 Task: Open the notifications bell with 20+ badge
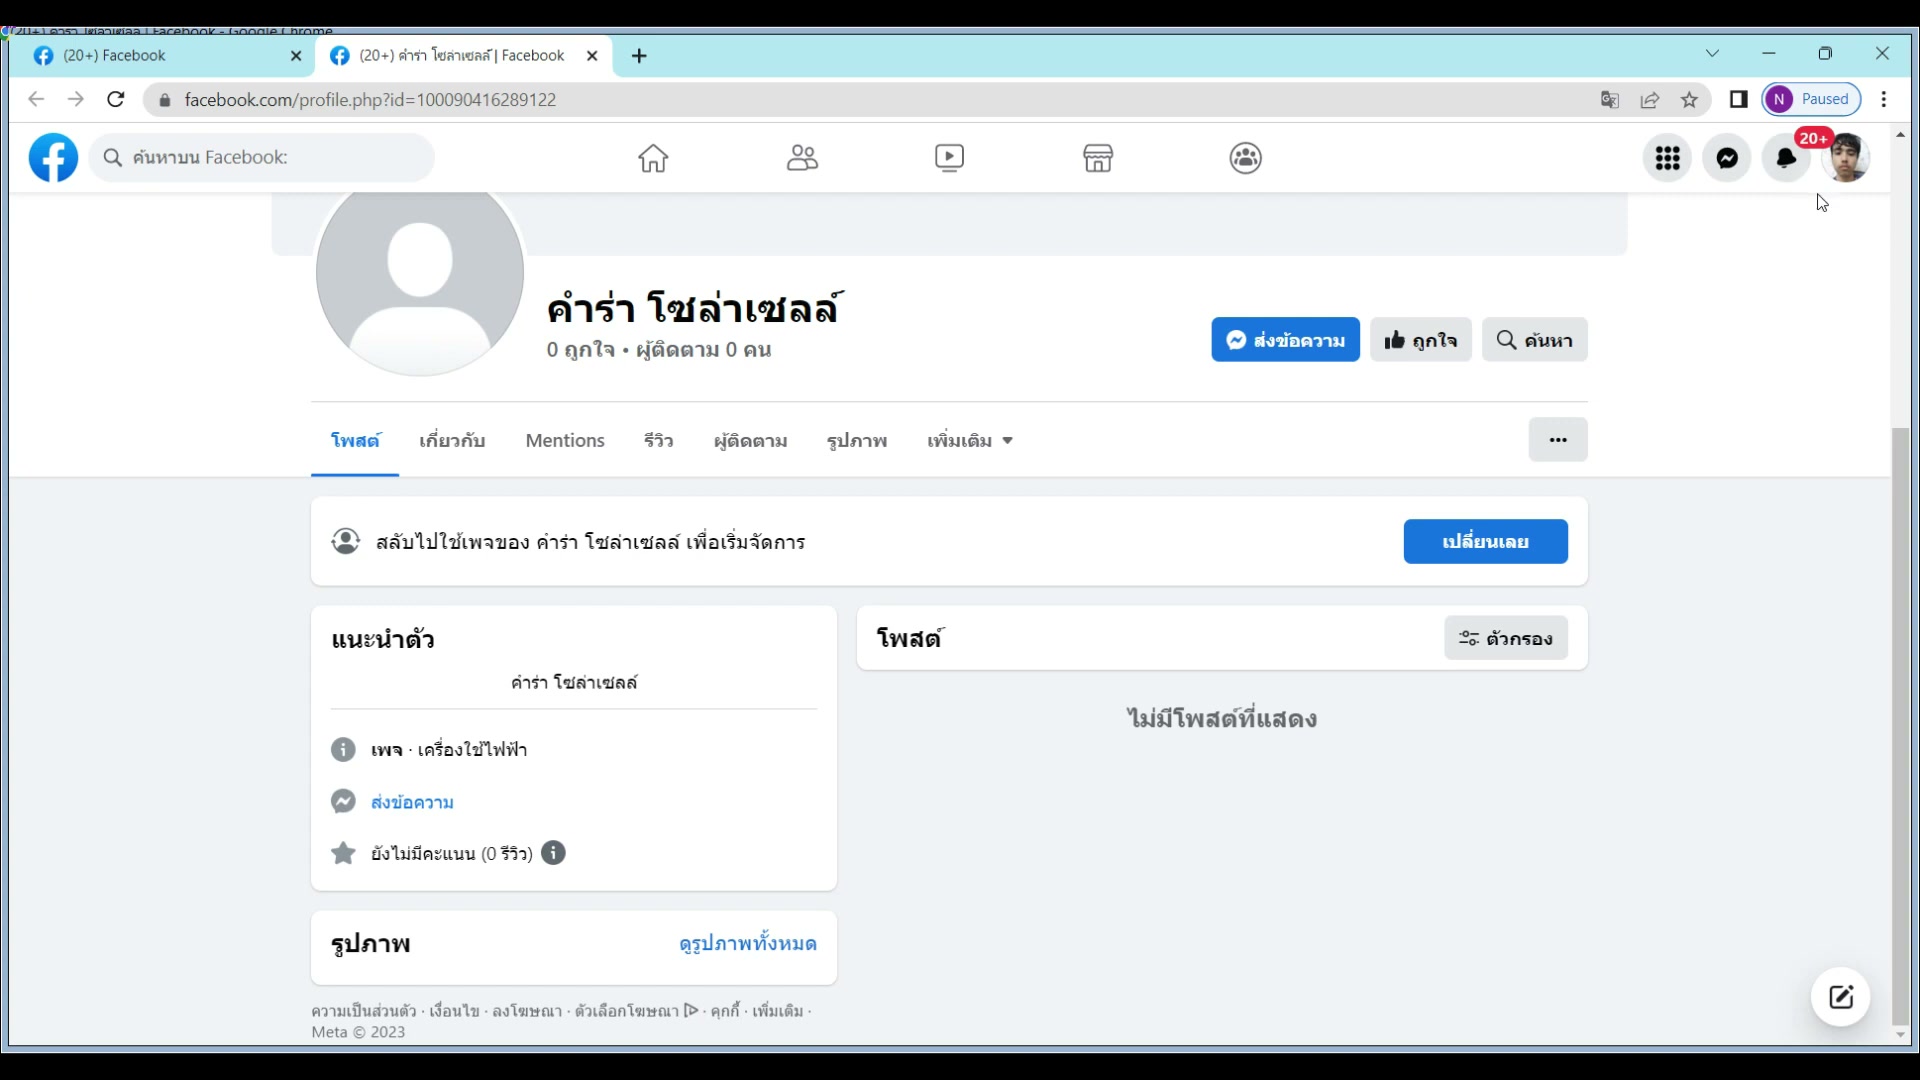point(1786,158)
